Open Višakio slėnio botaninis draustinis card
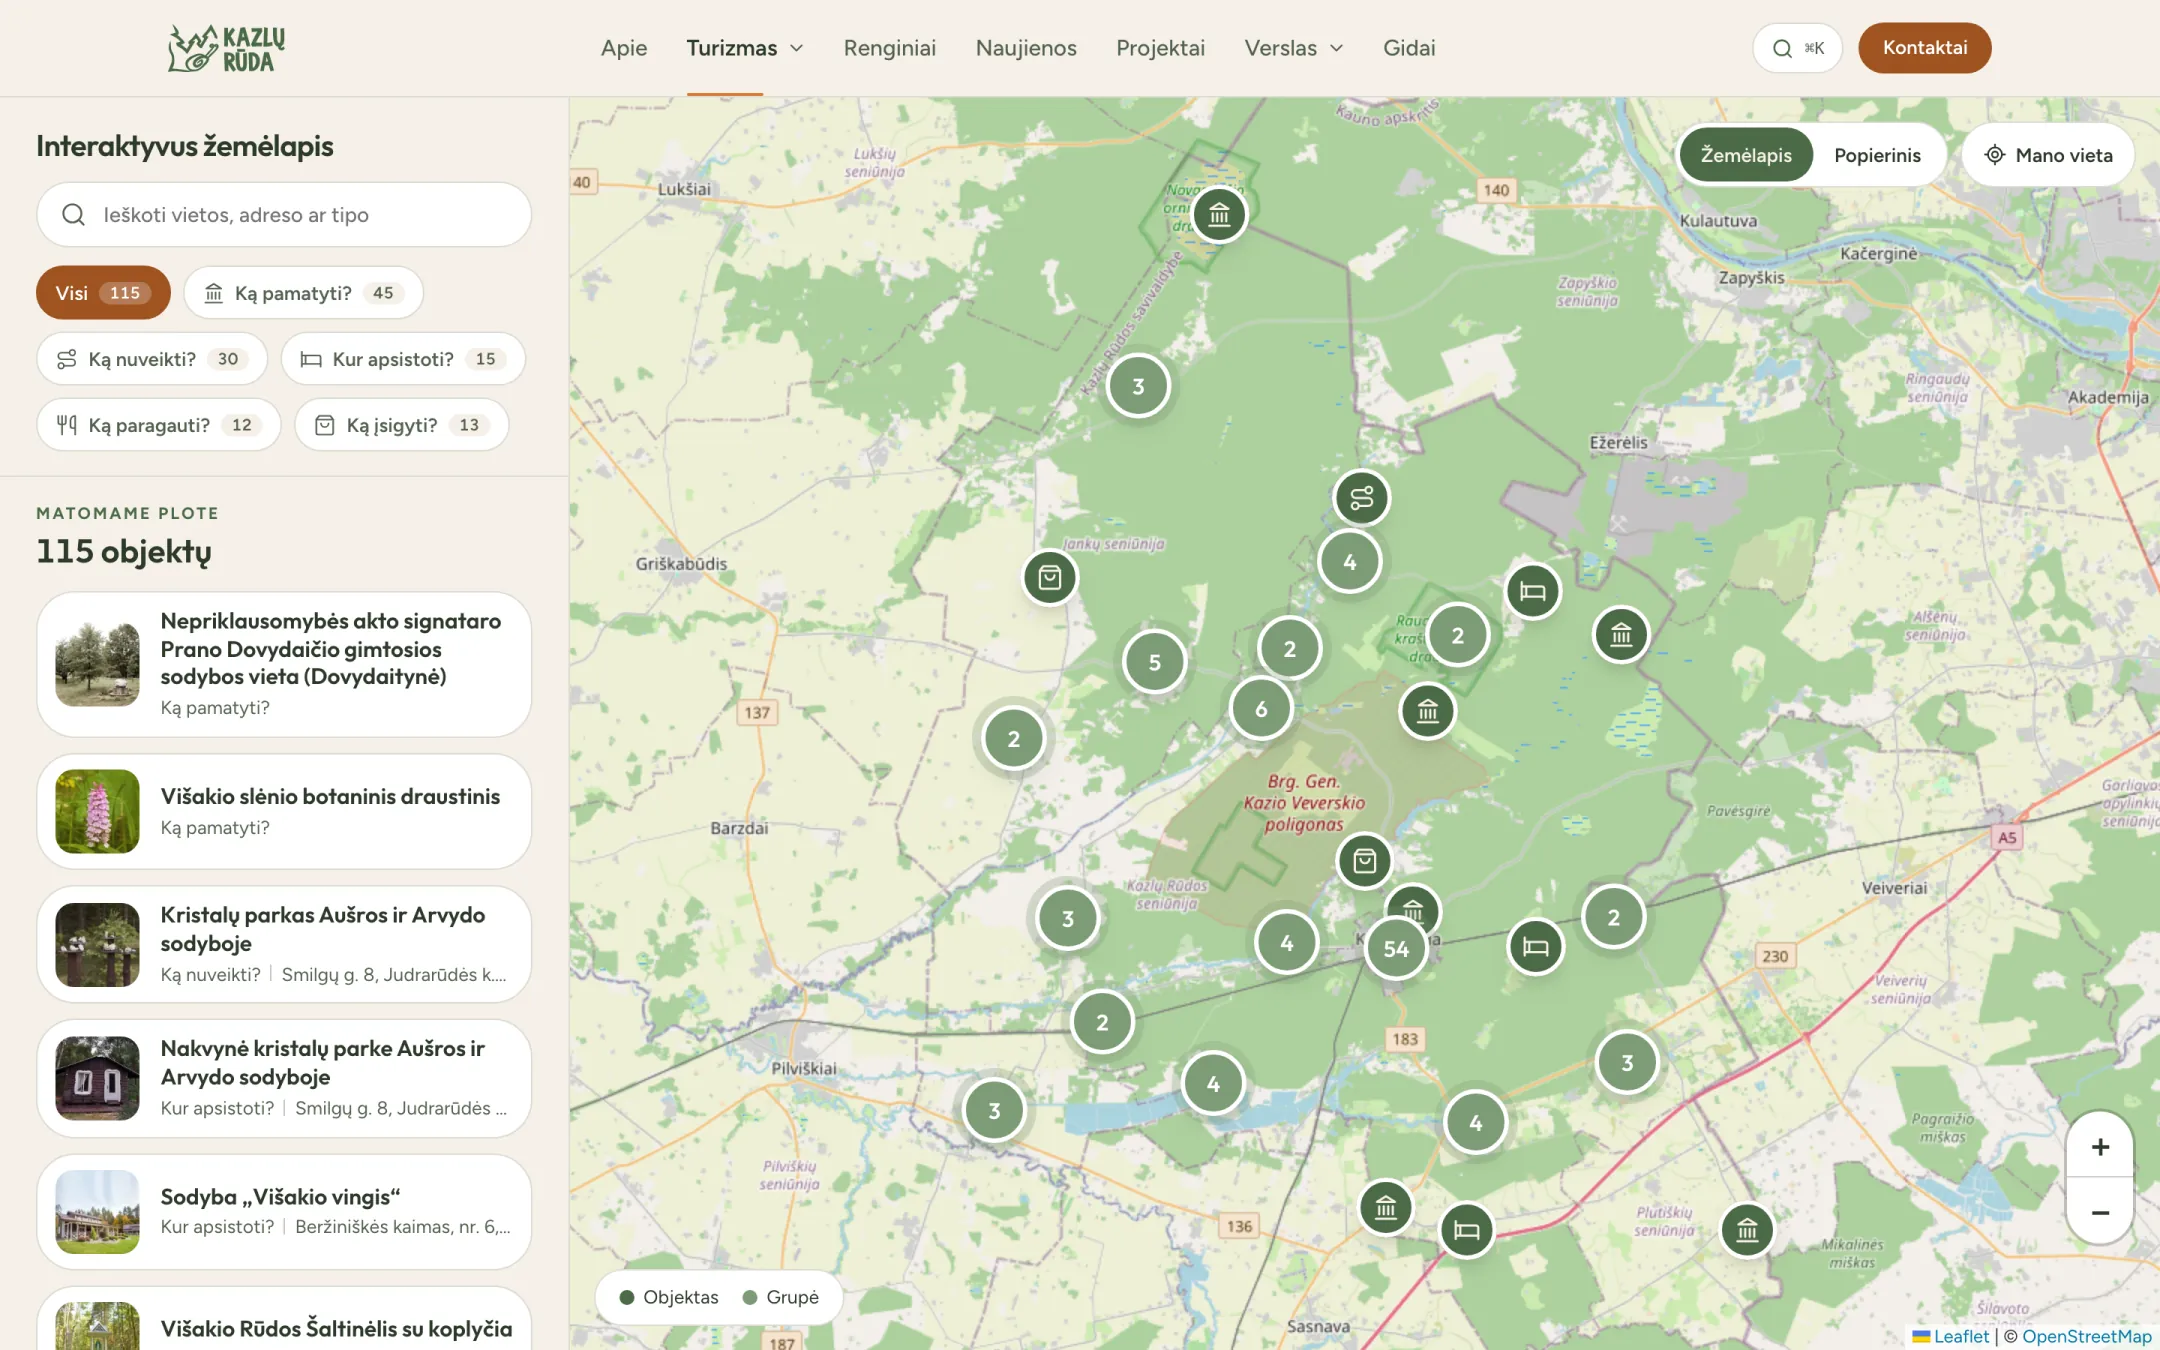The image size is (2160, 1350). pos(284,811)
